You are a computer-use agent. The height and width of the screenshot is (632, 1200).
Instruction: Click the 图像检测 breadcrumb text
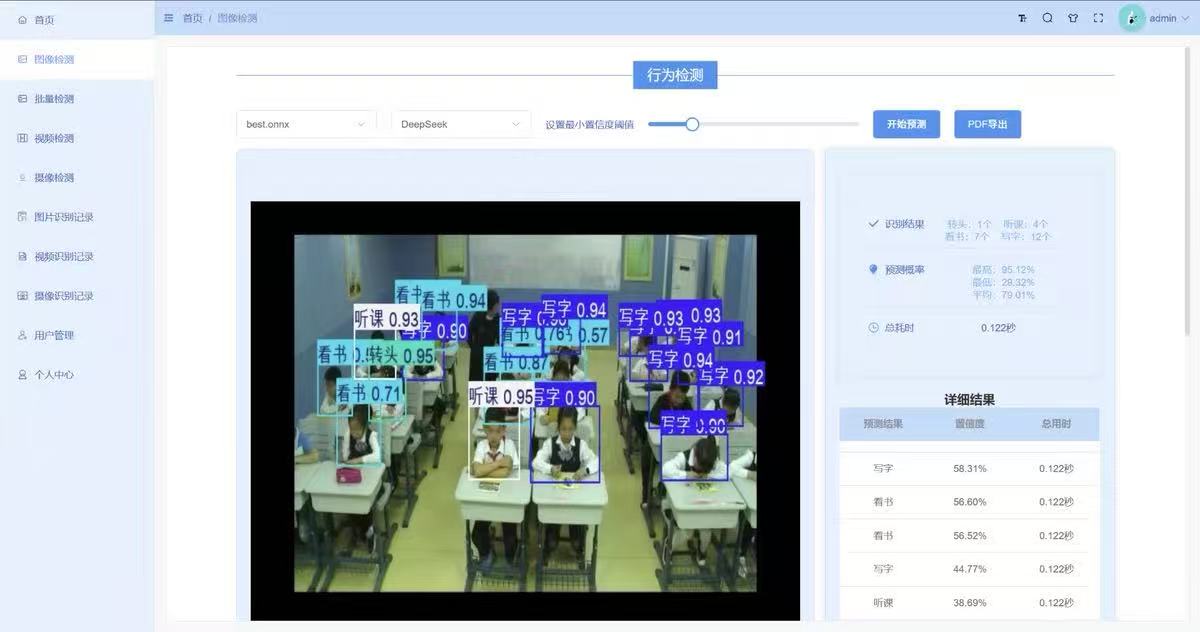click(237, 18)
